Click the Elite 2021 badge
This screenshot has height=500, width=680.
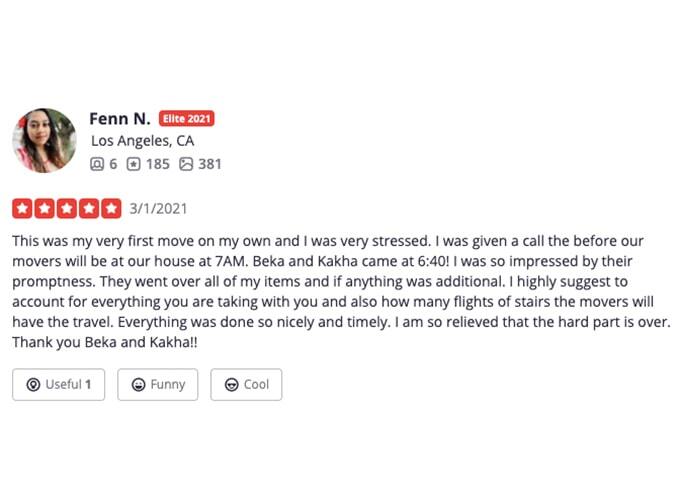186,118
